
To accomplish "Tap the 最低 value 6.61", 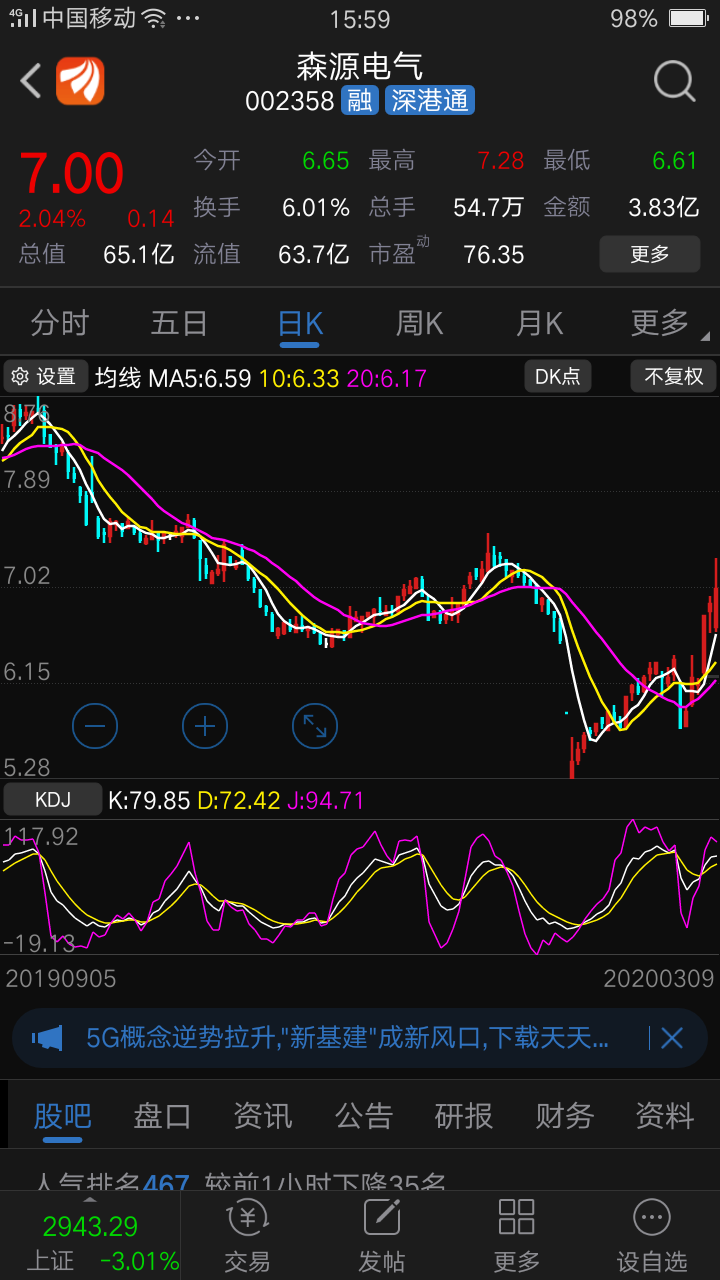I will click(674, 161).
